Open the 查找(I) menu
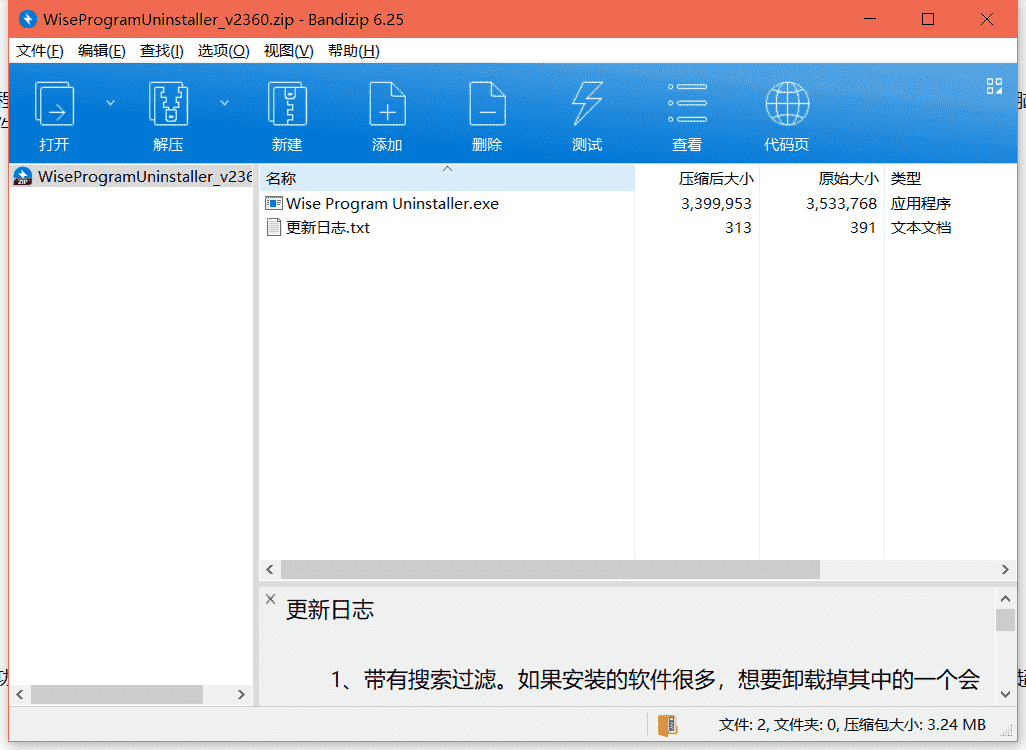 pyautogui.click(x=162, y=51)
